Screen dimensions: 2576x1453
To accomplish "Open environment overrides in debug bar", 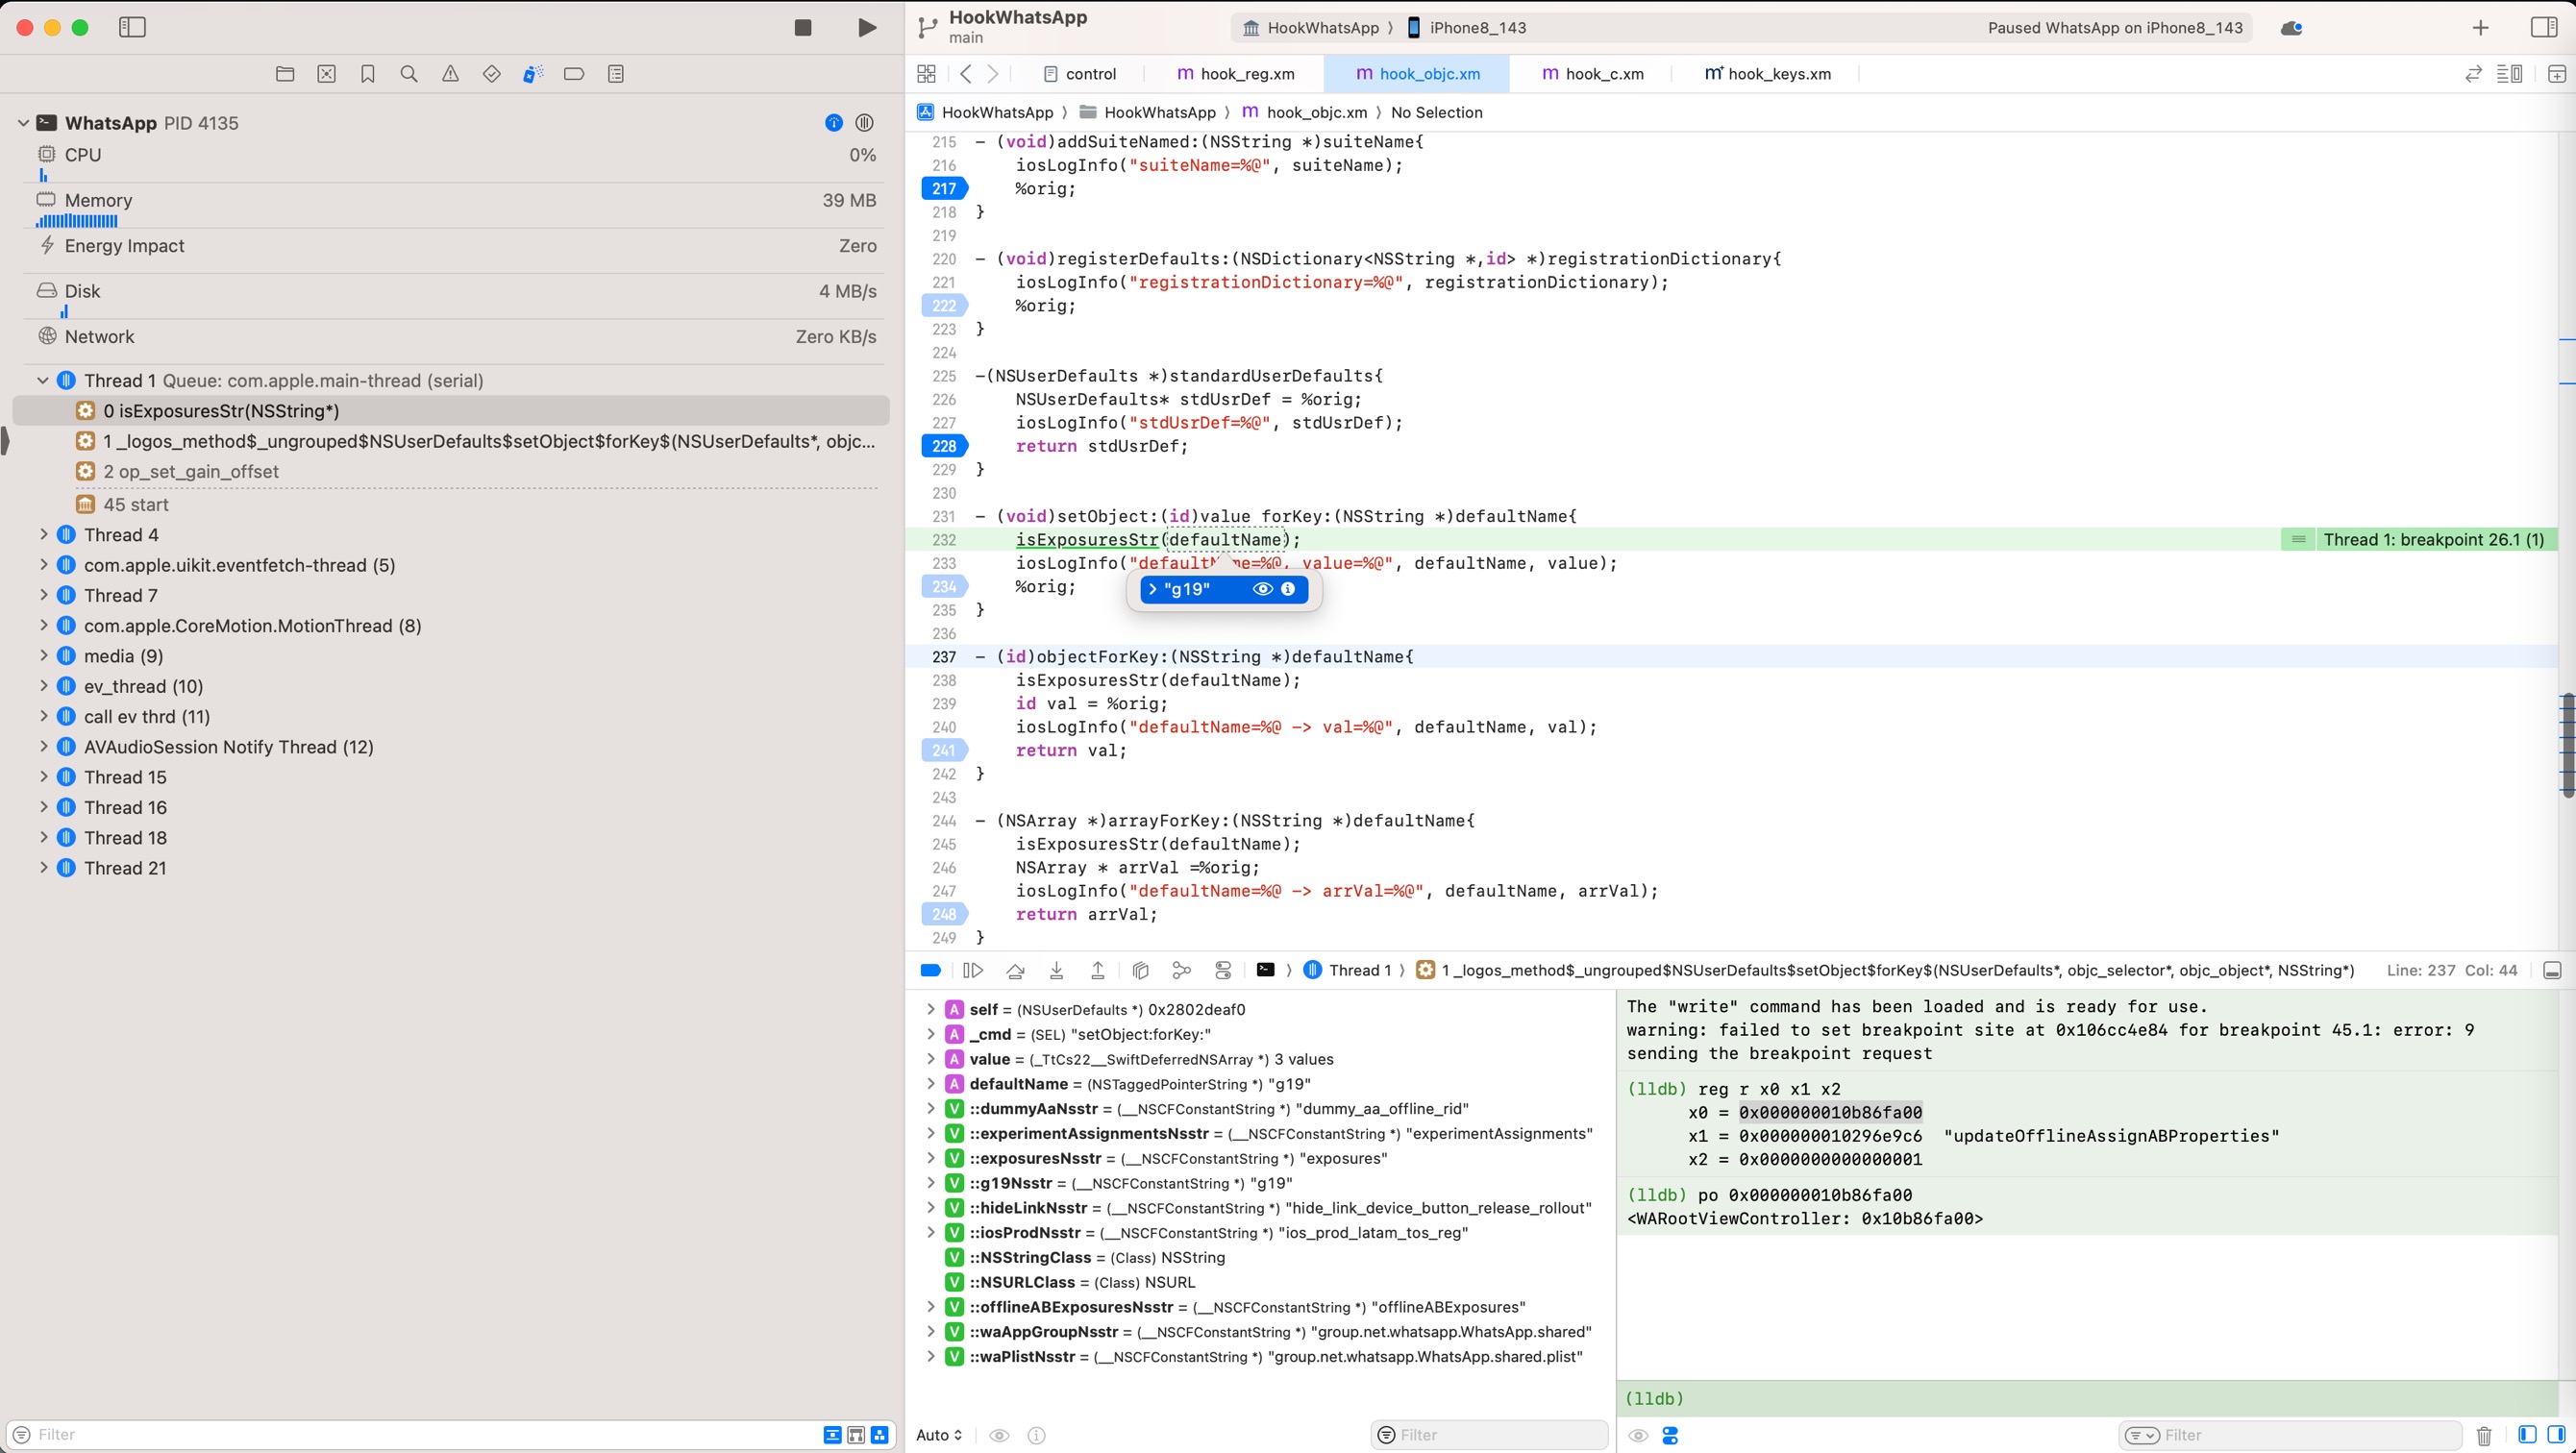I will (1223, 970).
